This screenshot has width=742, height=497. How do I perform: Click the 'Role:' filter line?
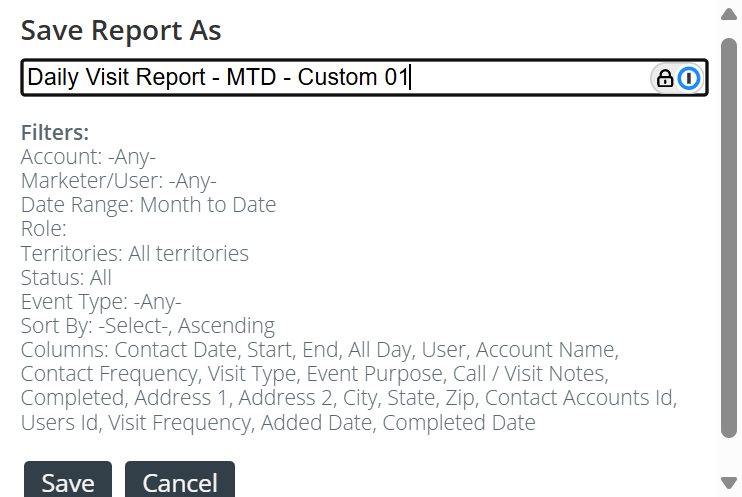tap(44, 229)
